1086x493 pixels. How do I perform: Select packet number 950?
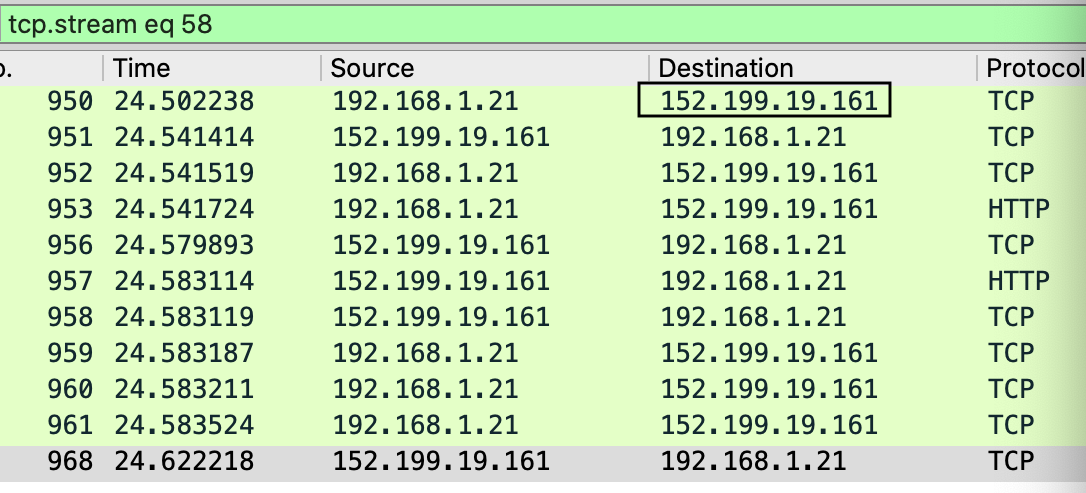(x=543, y=101)
